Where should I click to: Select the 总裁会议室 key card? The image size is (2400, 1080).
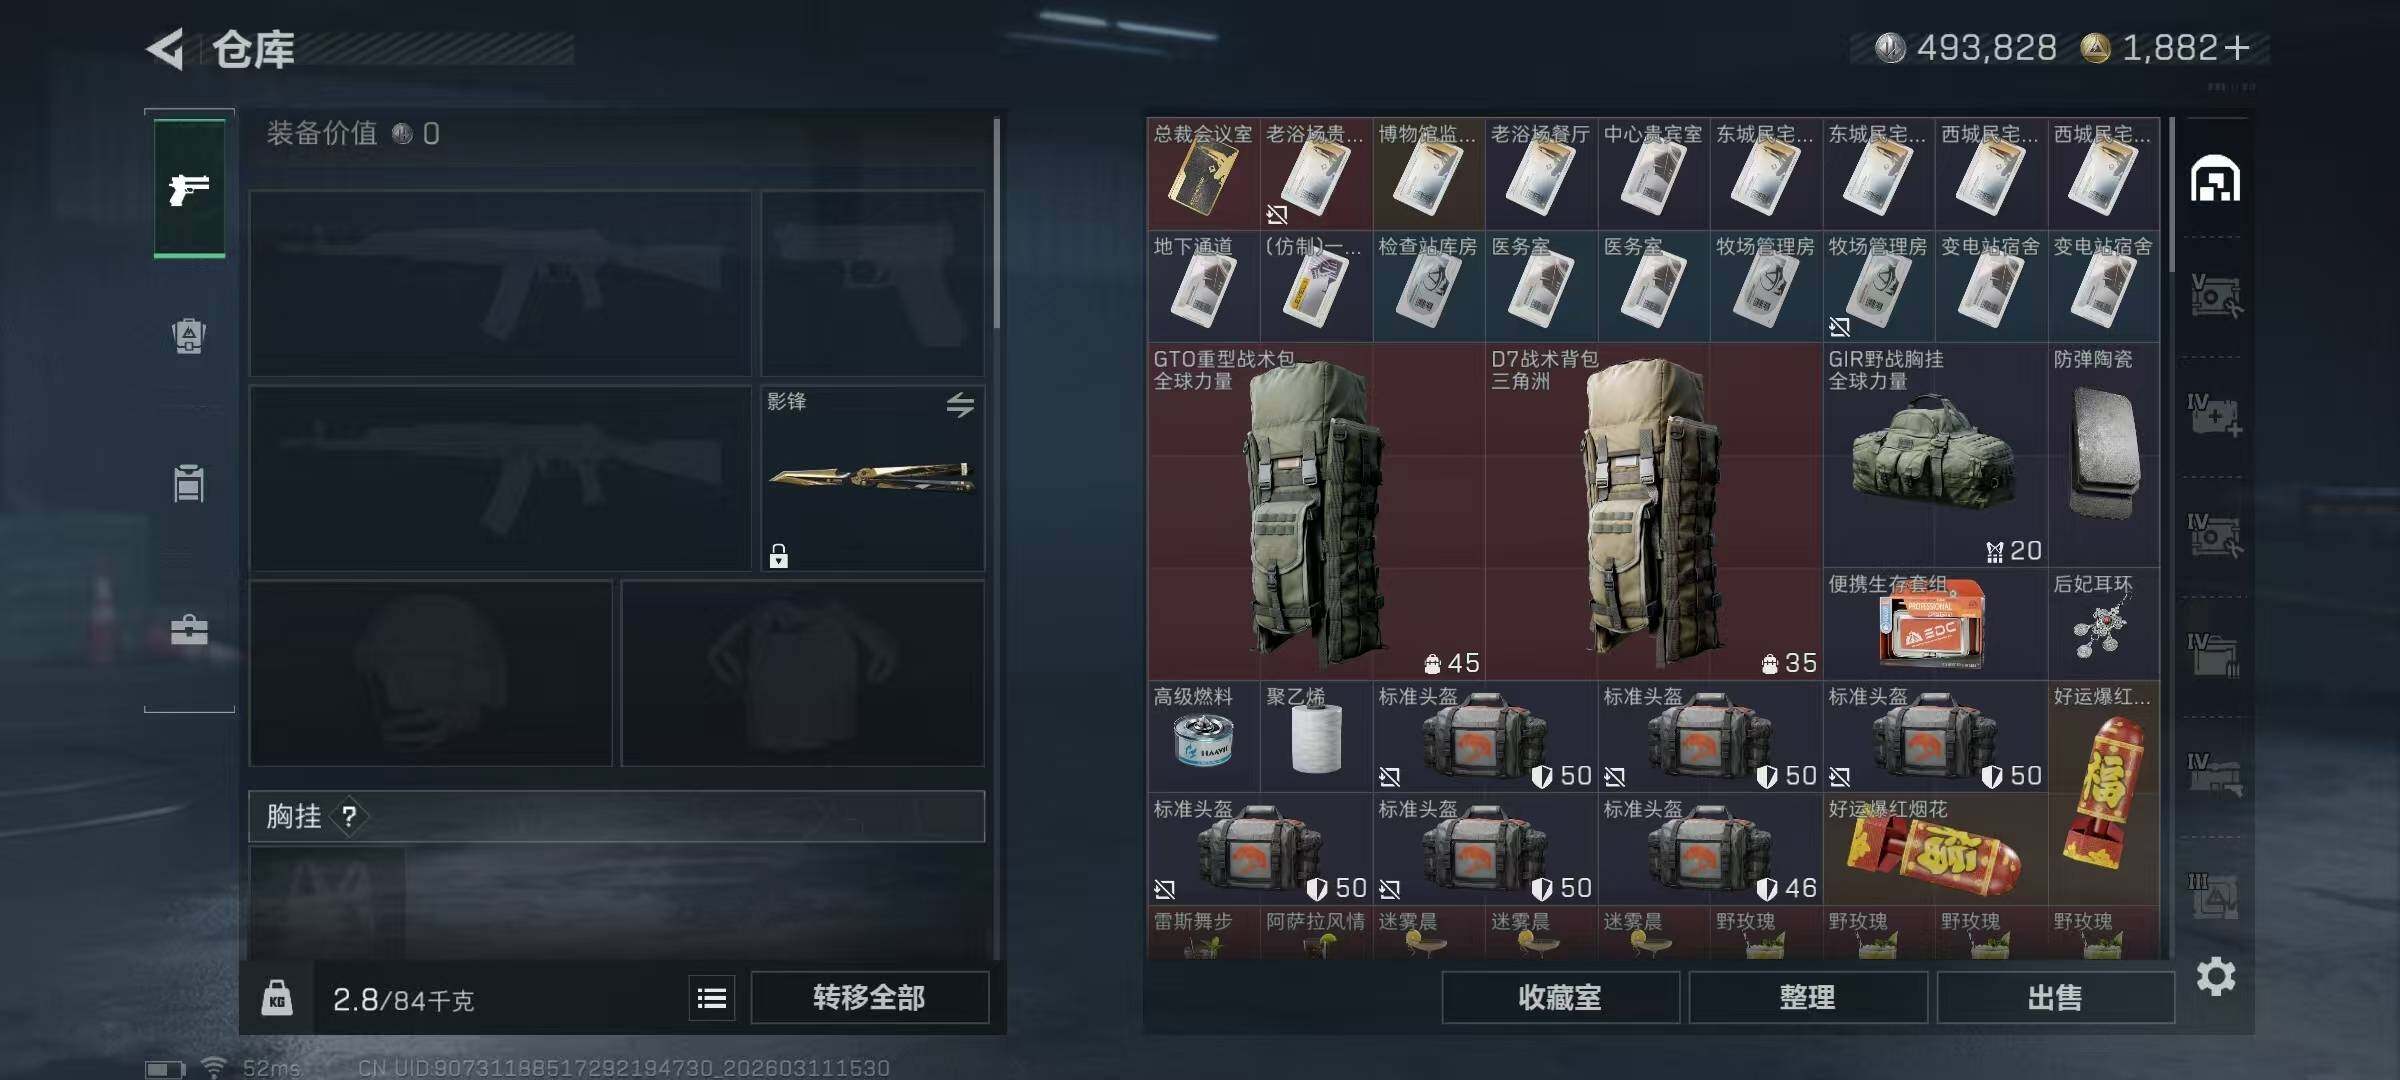point(1203,174)
